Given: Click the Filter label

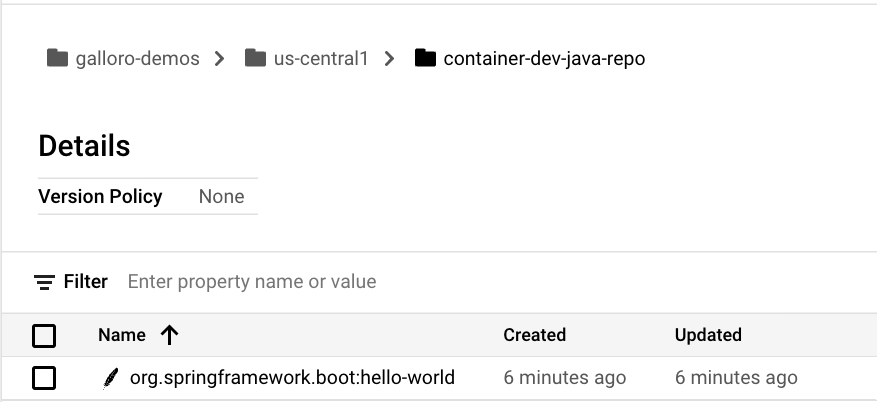Looking at the screenshot, I should click(86, 282).
